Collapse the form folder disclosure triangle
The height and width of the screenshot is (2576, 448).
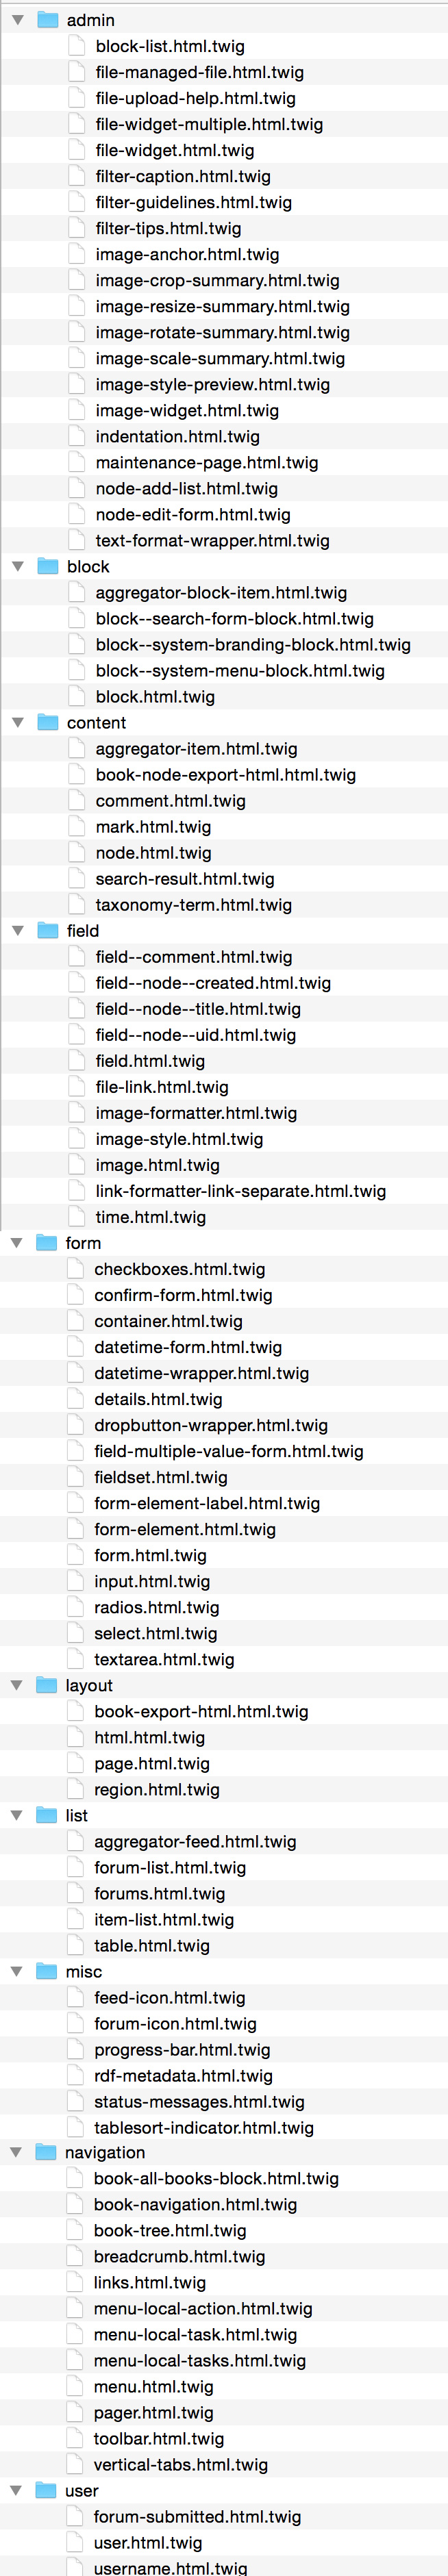16,1242
